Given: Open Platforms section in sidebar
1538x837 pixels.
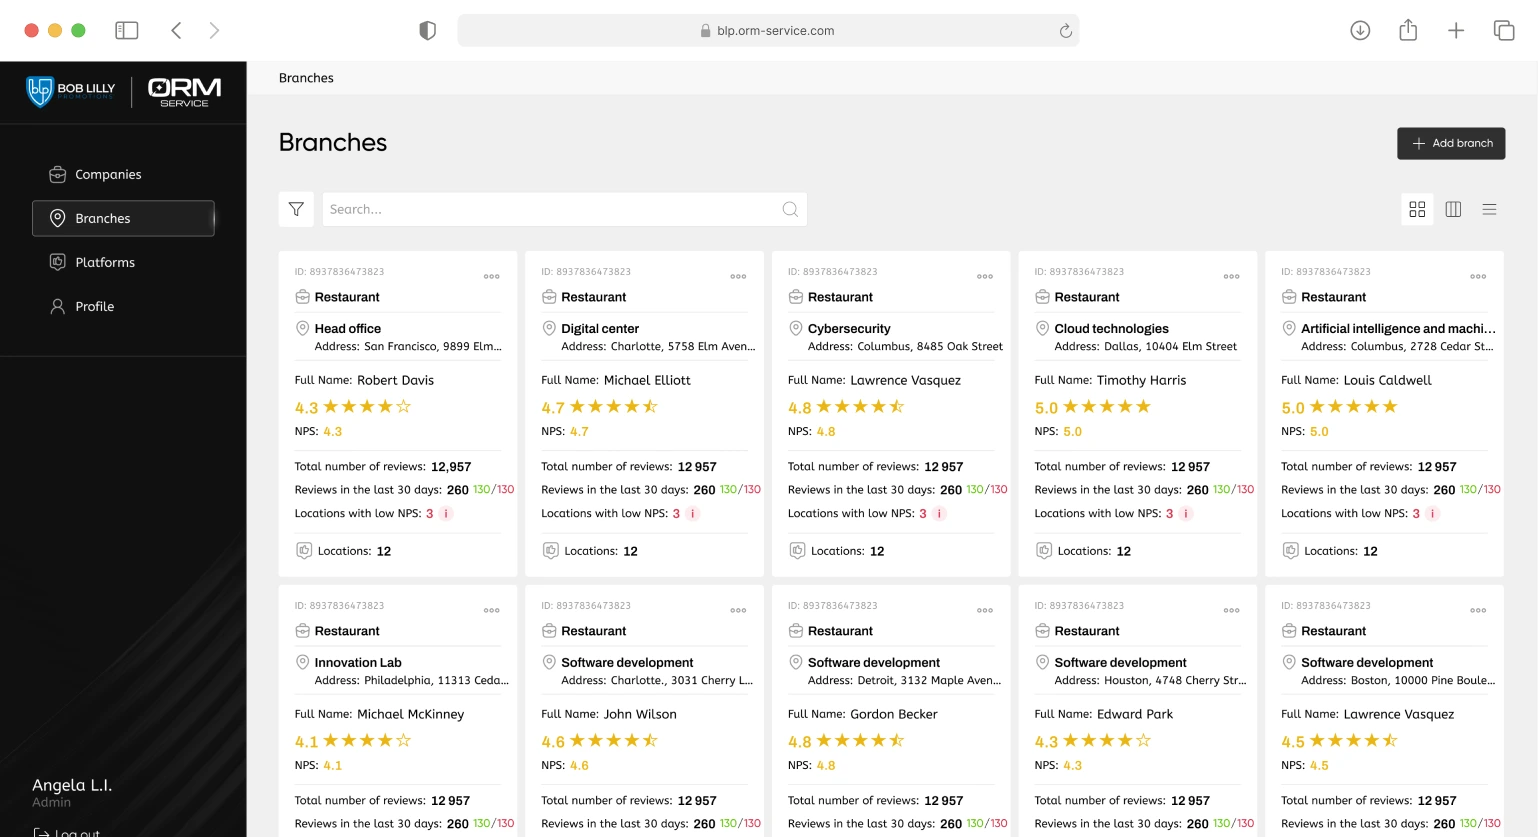Looking at the screenshot, I should [105, 263].
